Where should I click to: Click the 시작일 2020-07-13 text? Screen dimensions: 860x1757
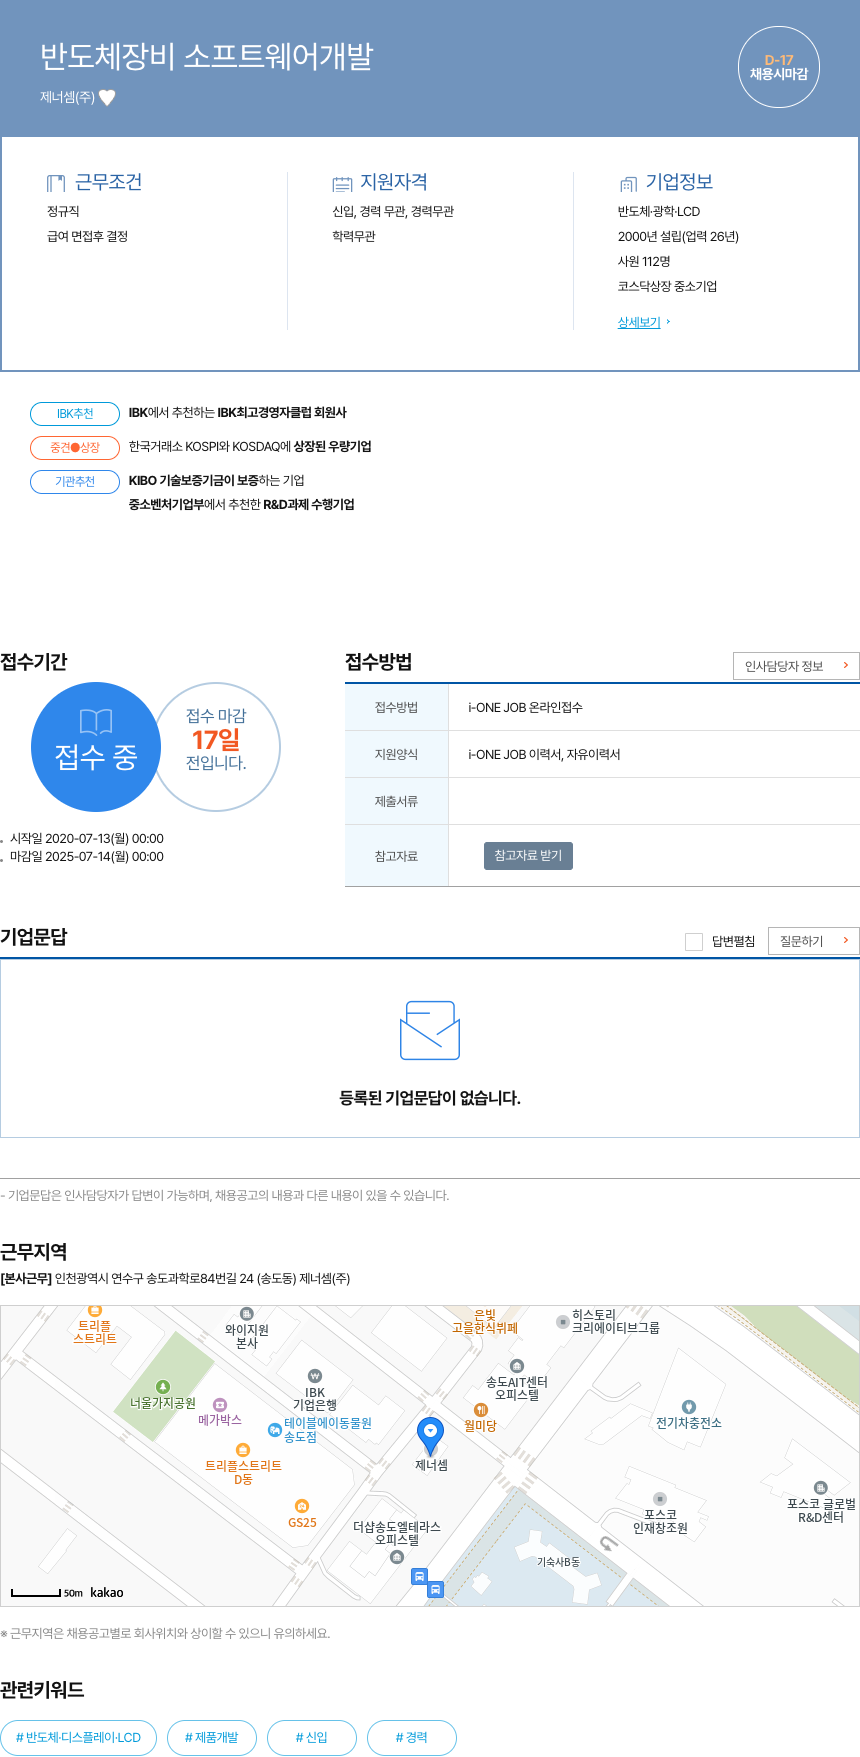(86, 839)
